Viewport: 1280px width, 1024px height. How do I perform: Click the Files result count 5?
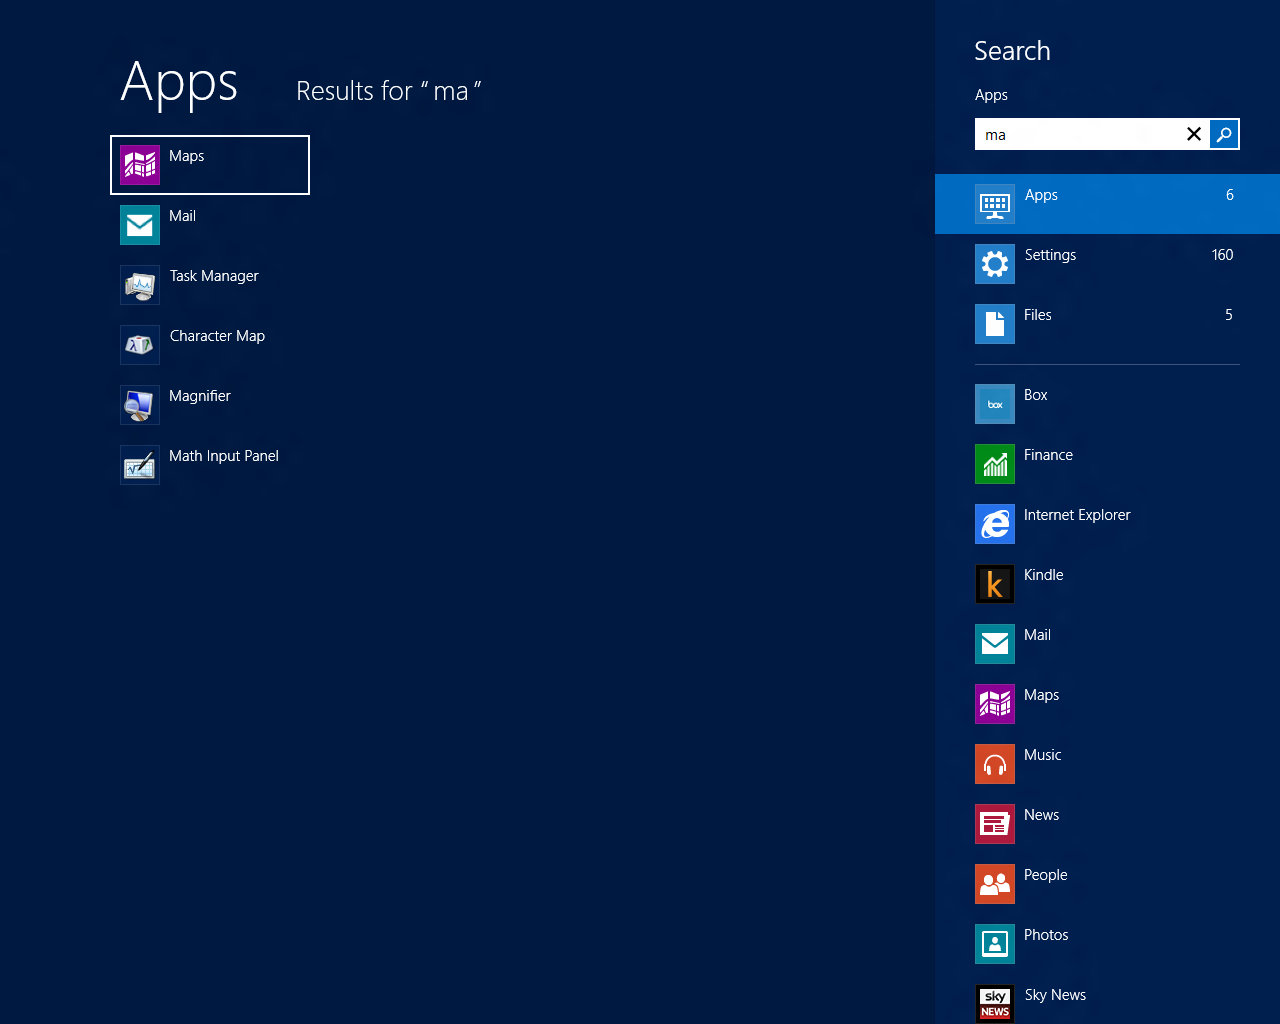pyautogui.click(x=1229, y=315)
